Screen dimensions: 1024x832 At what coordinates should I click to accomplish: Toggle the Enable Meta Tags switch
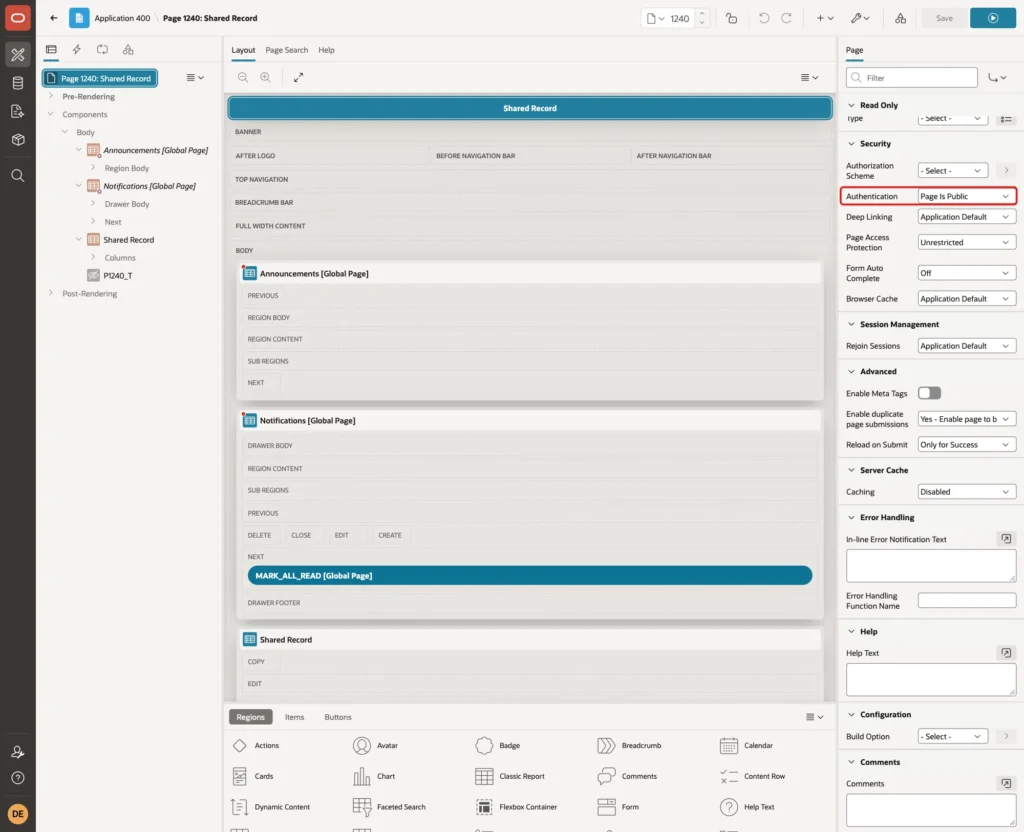929,393
